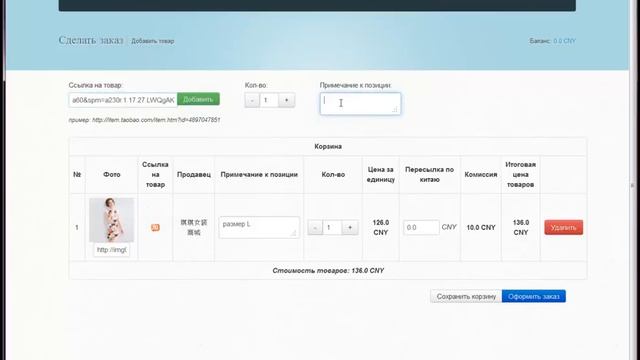Click the 136.0 CNY final price cell

click(521, 227)
